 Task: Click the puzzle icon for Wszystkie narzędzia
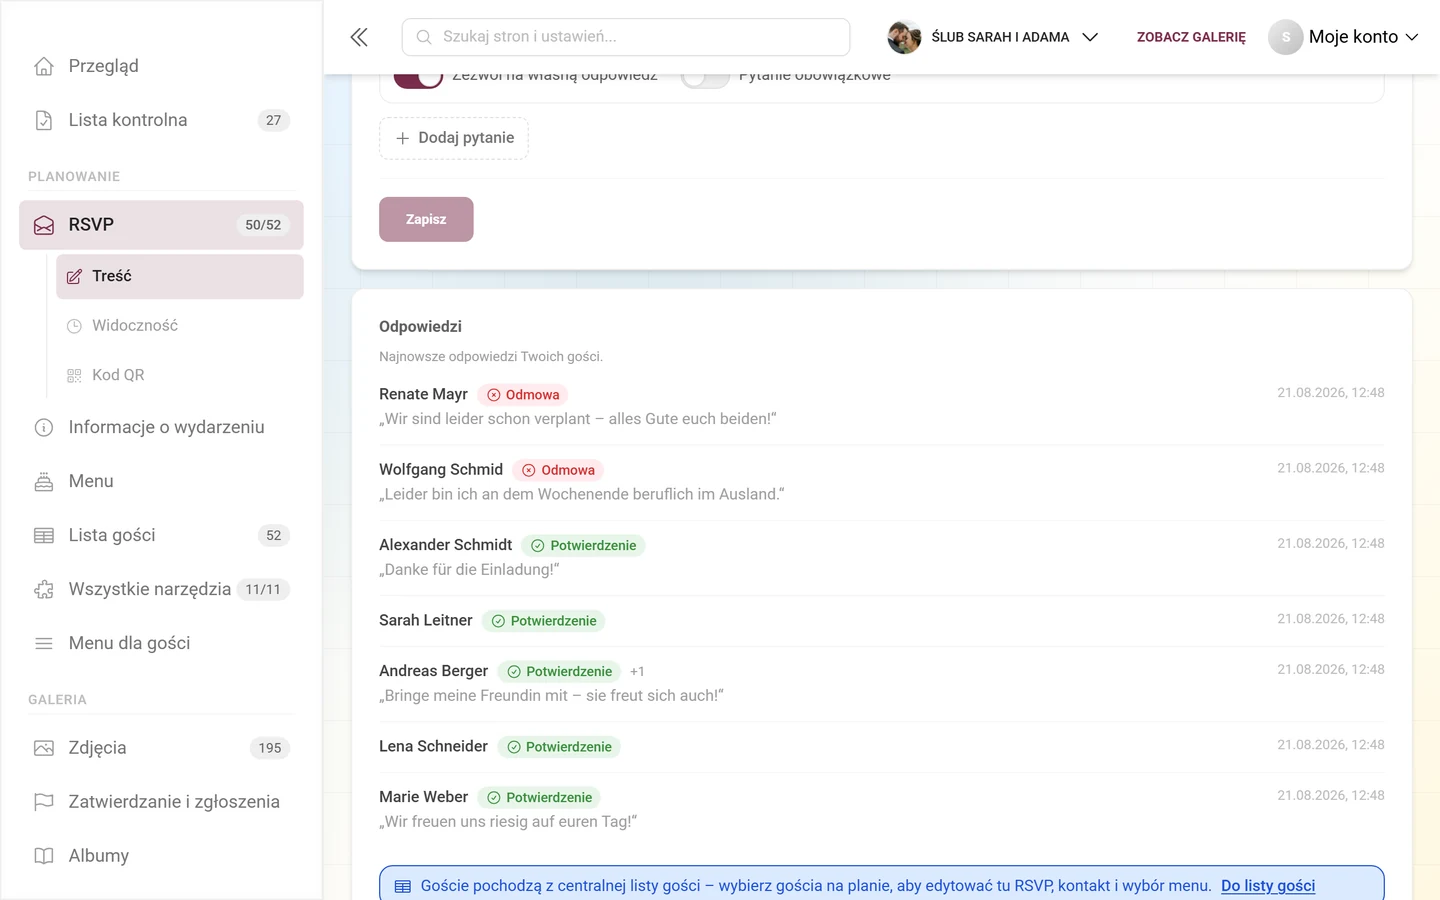click(x=44, y=590)
